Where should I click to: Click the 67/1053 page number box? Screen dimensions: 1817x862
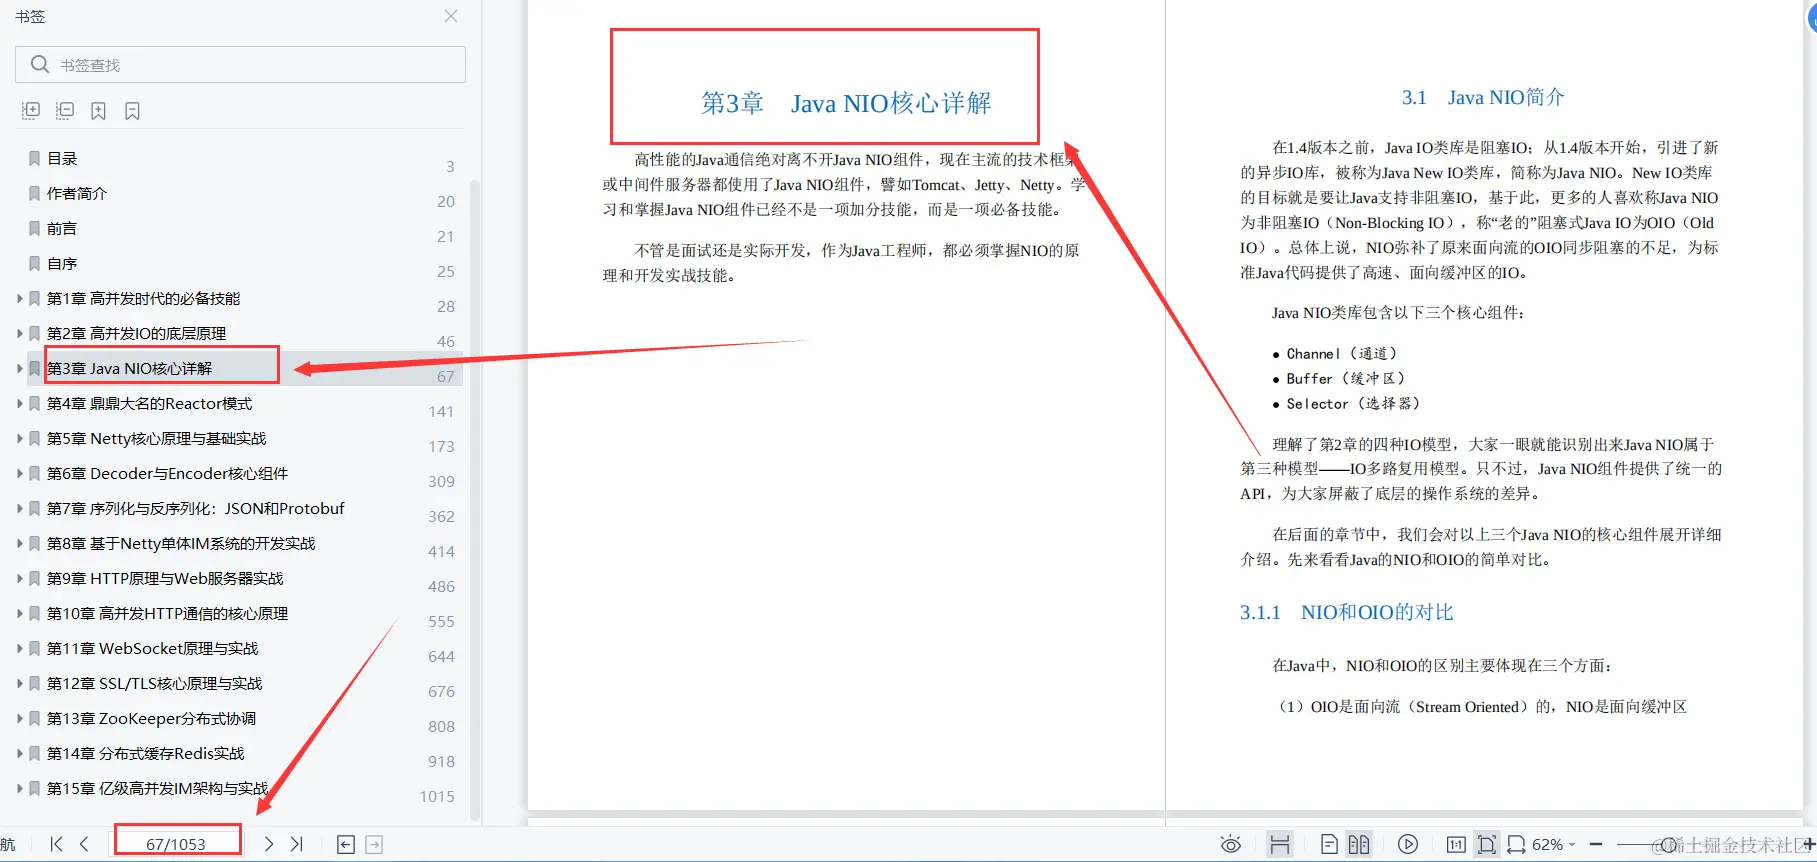pos(177,844)
